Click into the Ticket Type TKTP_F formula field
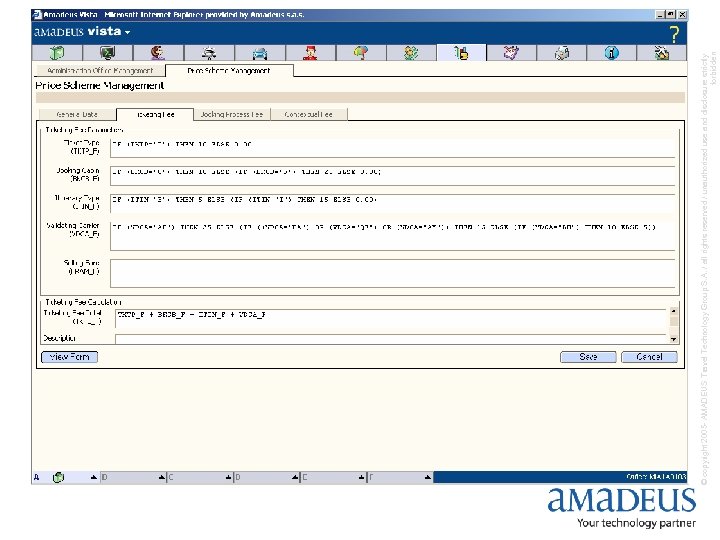Viewport: 720px width, 540px height. [x=393, y=148]
